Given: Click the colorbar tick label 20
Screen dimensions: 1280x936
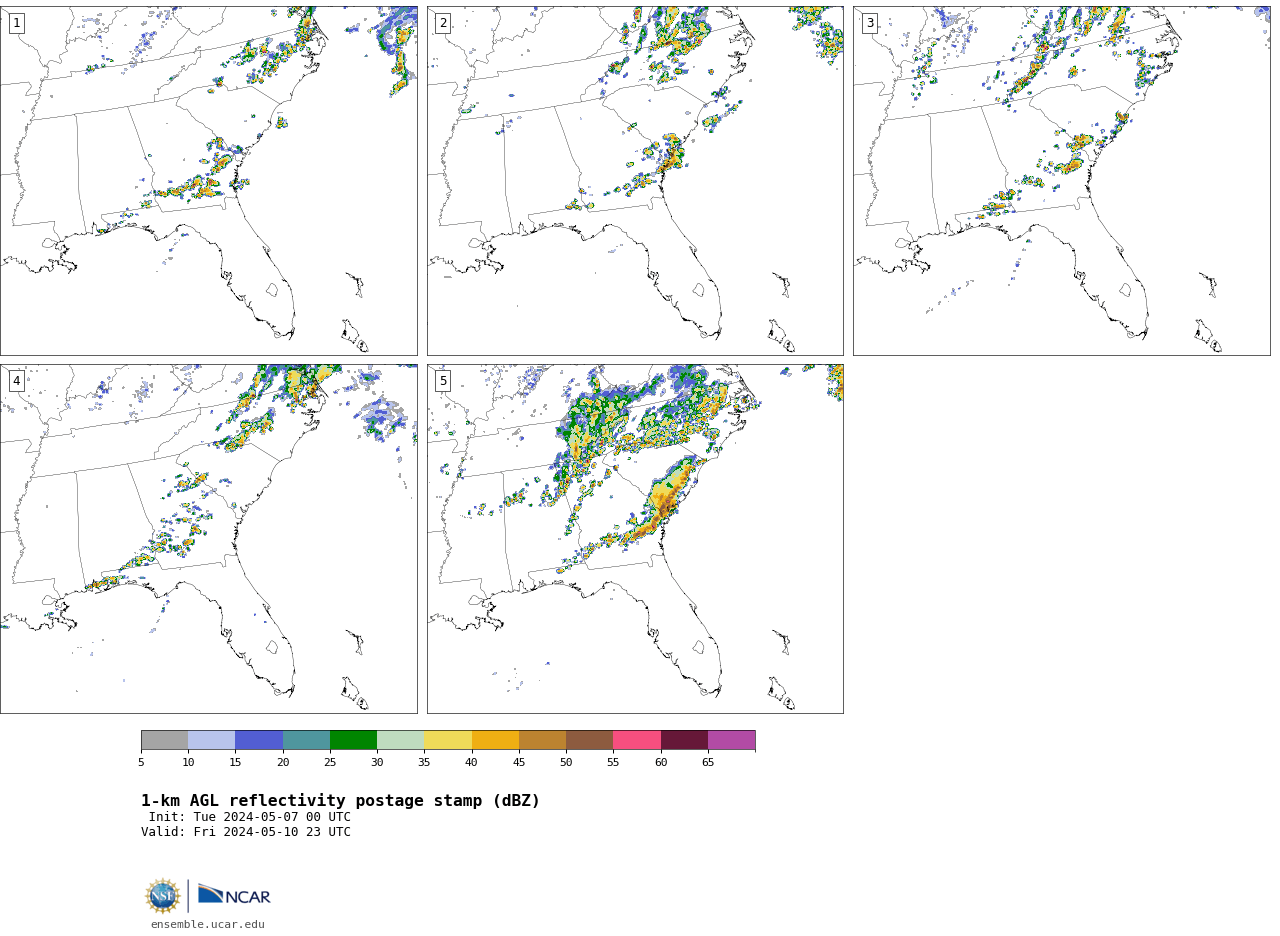Looking at the screenshot, I should [x=283, y=763].
